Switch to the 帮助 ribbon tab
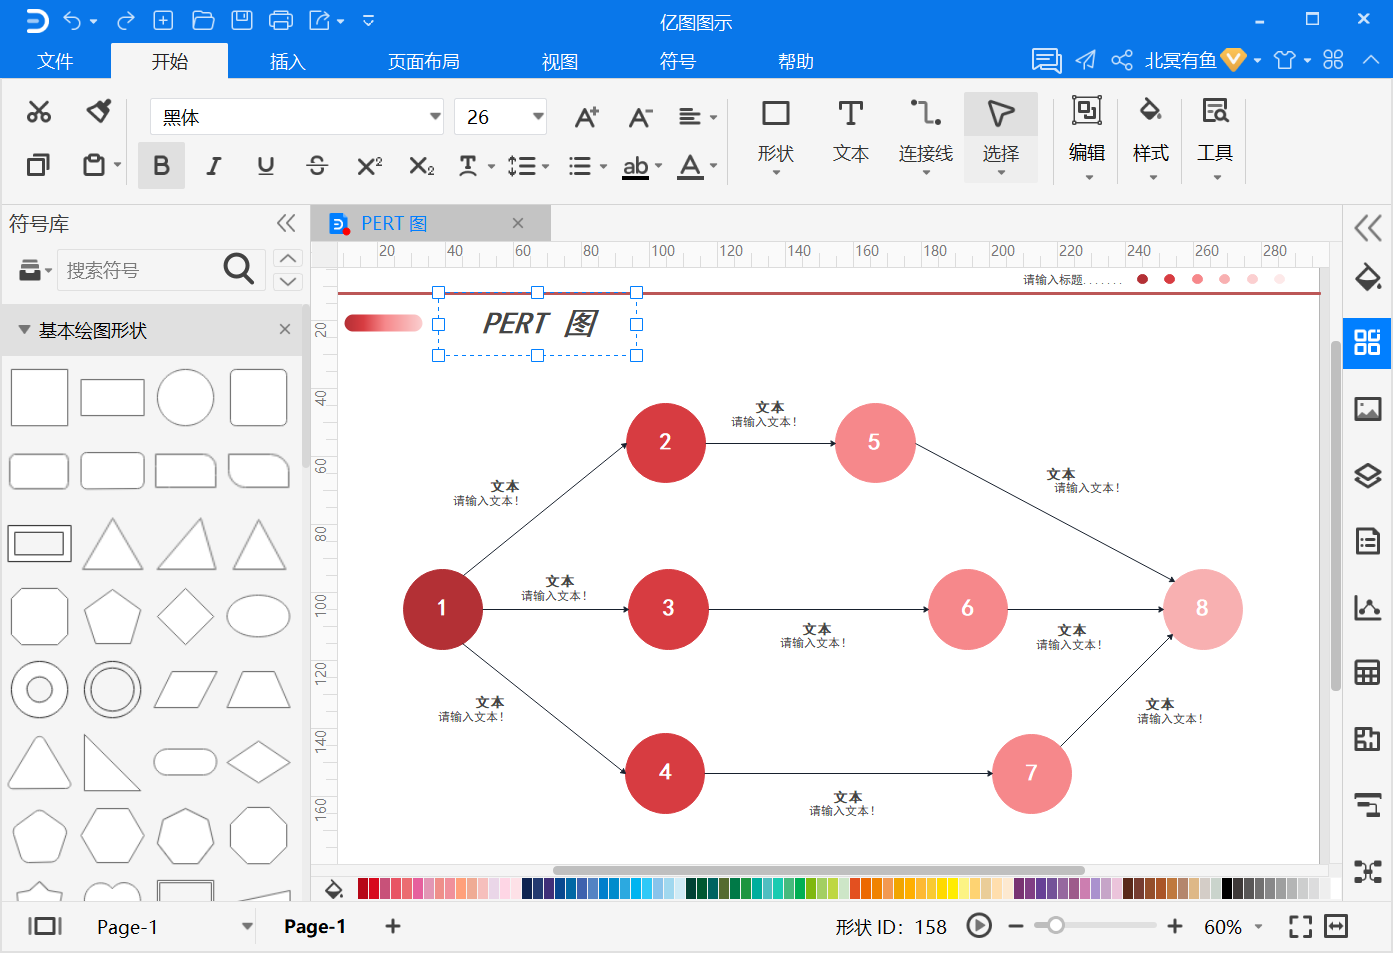 (x=796, y=61)
